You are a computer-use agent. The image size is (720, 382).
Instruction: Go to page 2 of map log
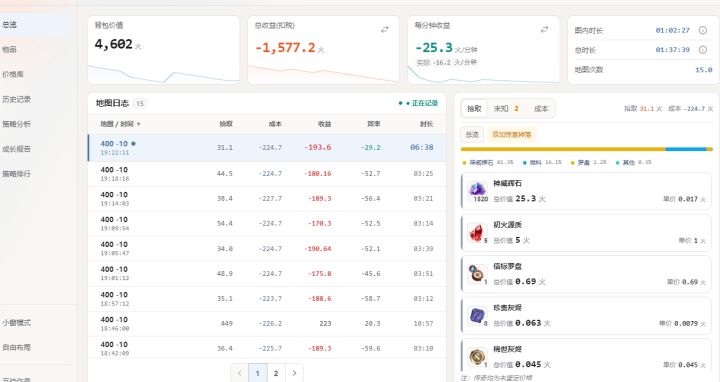coord(276,373)
